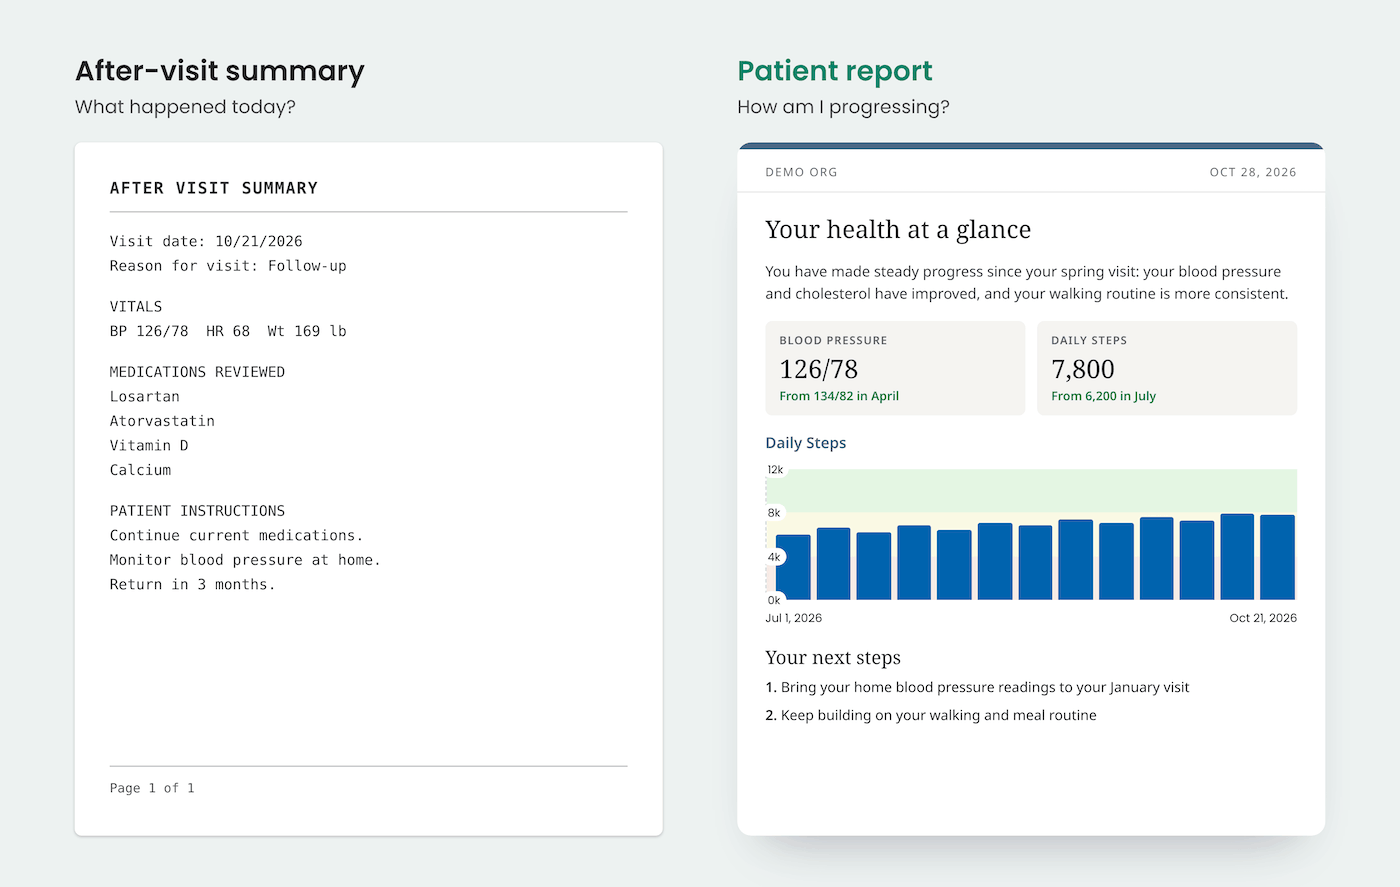Click the 'Jul 1, 2026' axis start label
The height and width of the screenshot is (887, 1400).
point(794,618)
